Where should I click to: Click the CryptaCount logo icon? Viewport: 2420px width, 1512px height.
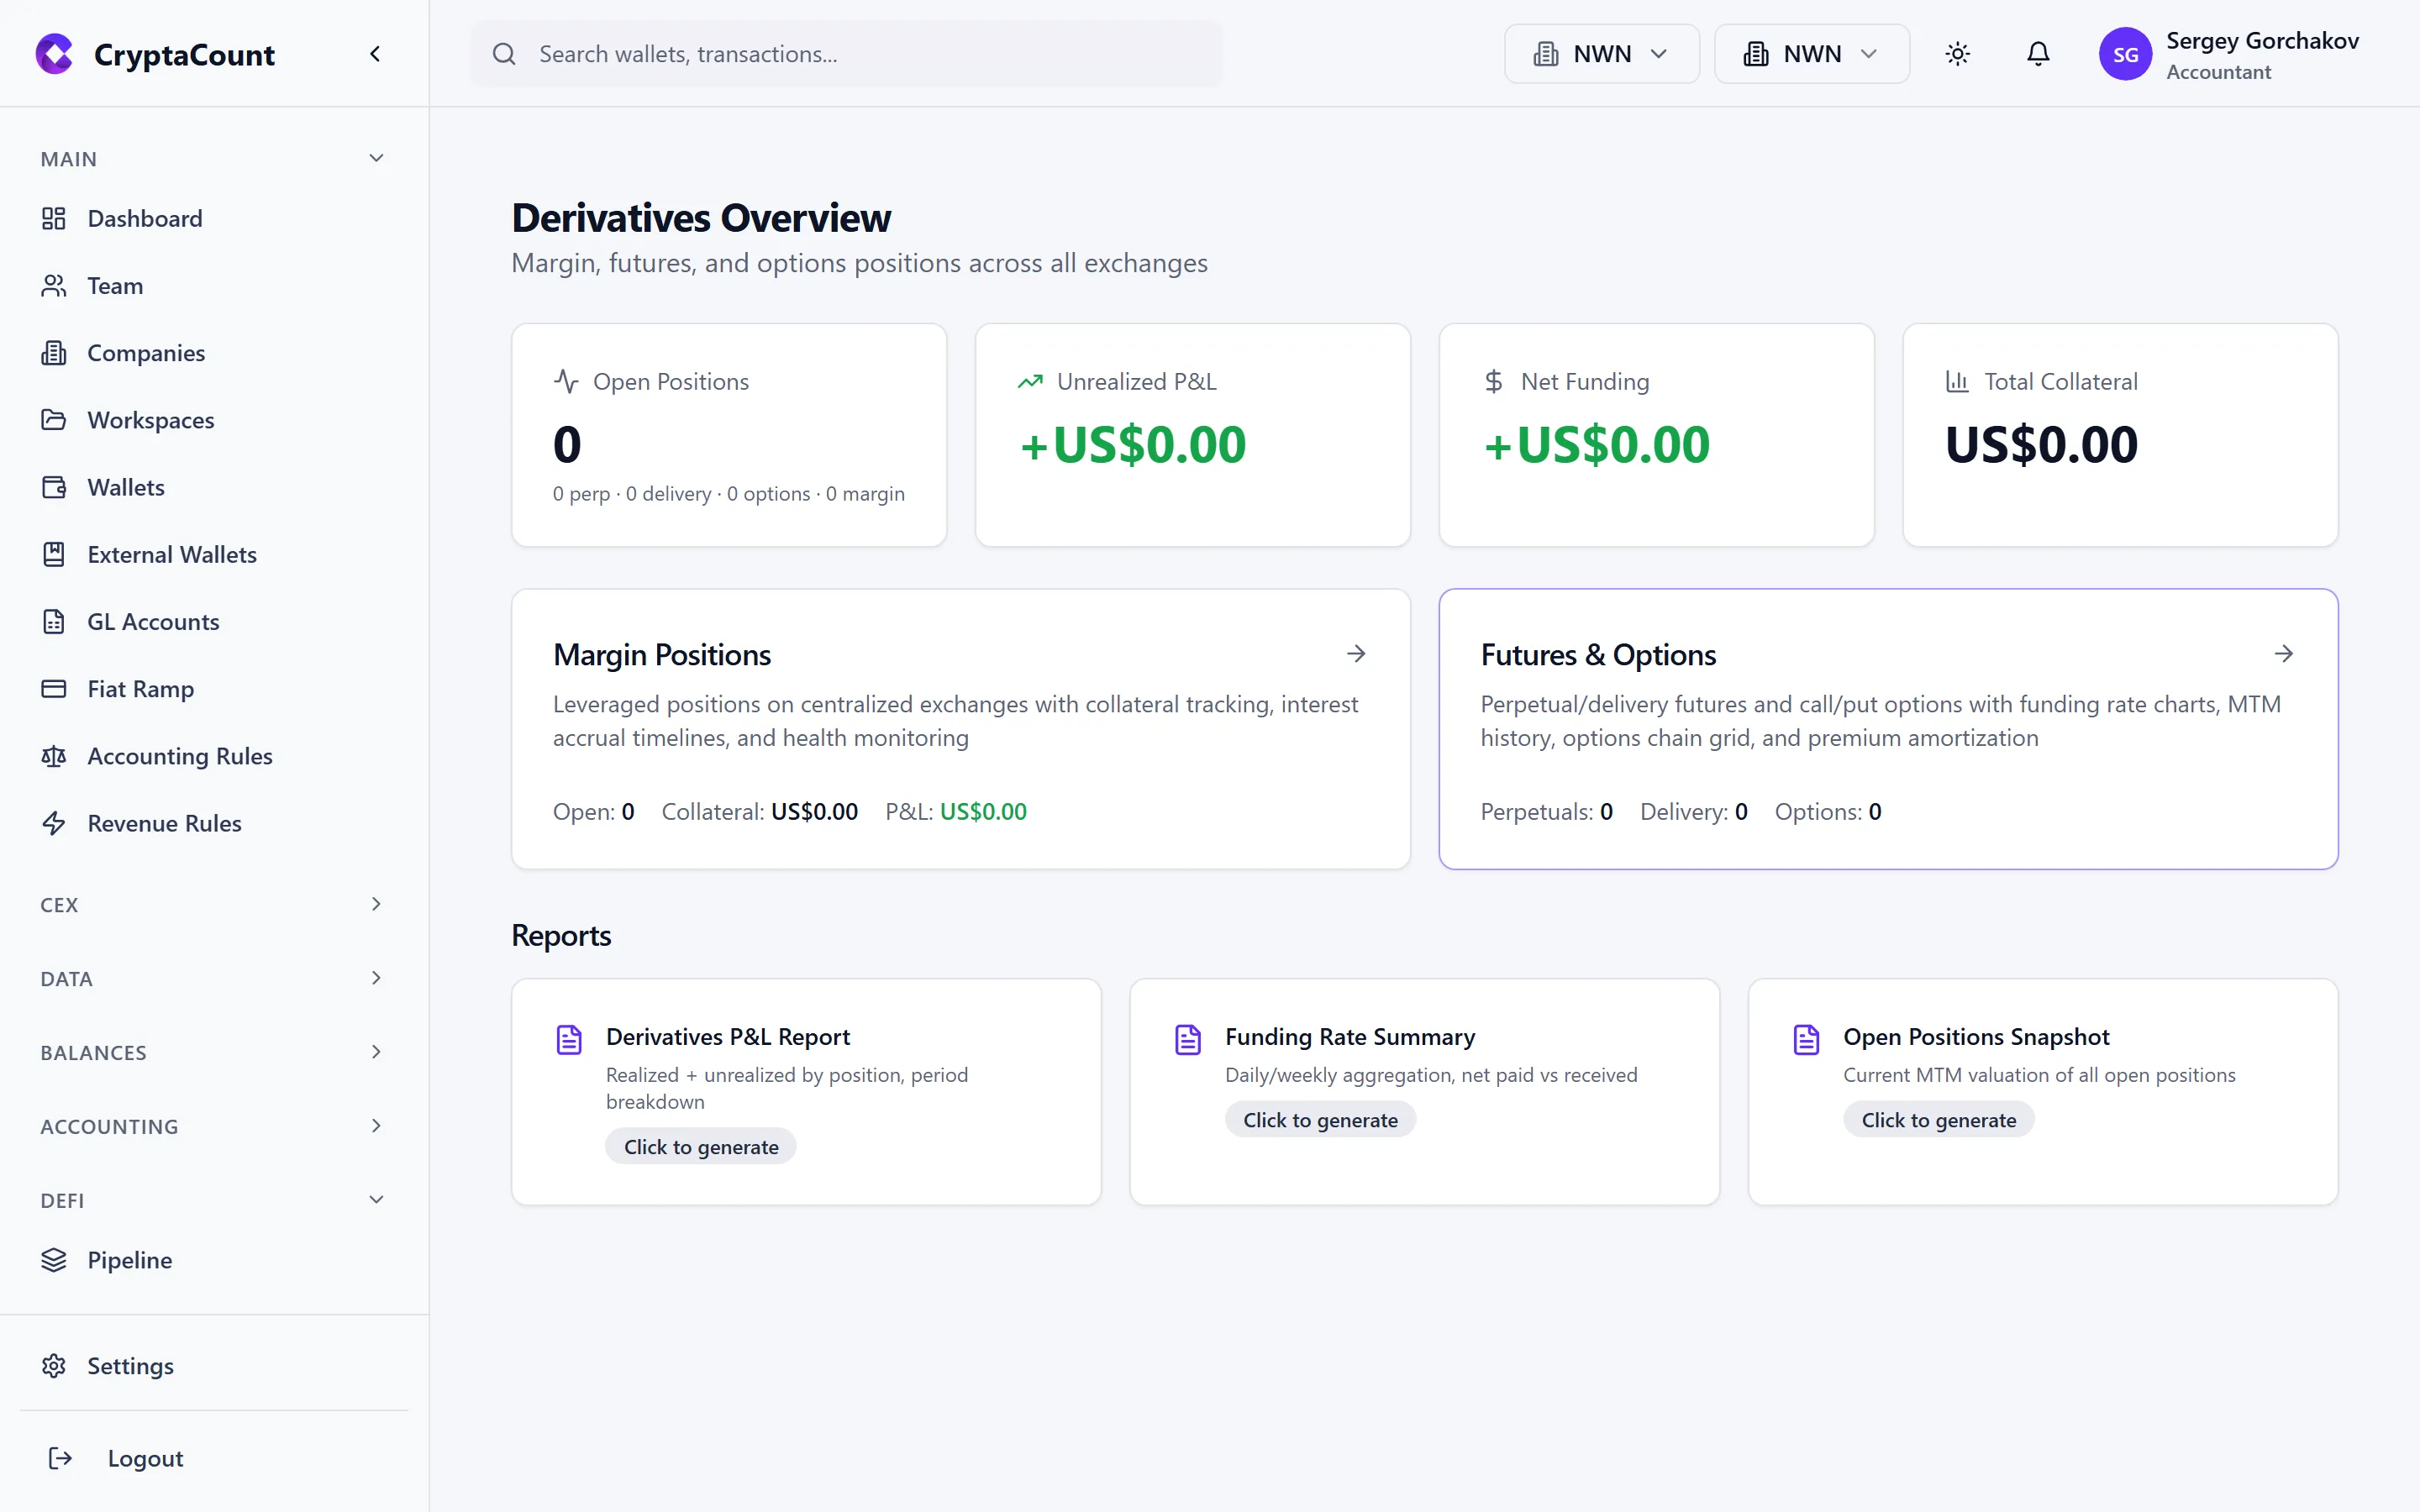point(54,54)
